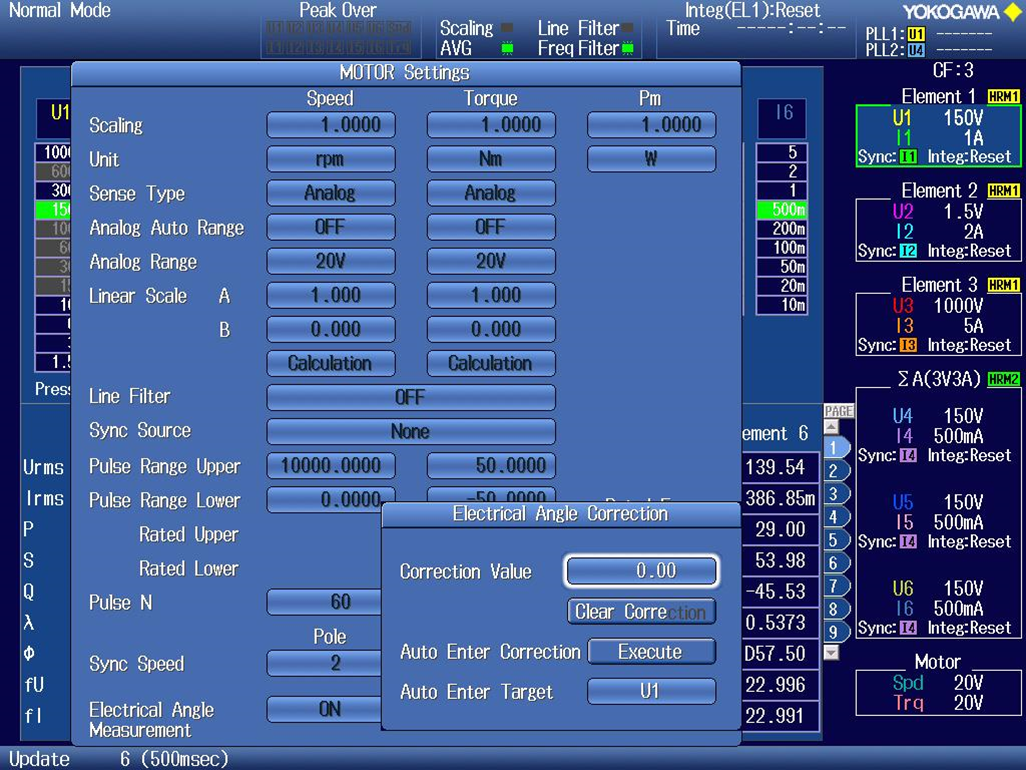
Task: Click the Clear Correction button
Action: pyautogui.click(x=641, y=612)
